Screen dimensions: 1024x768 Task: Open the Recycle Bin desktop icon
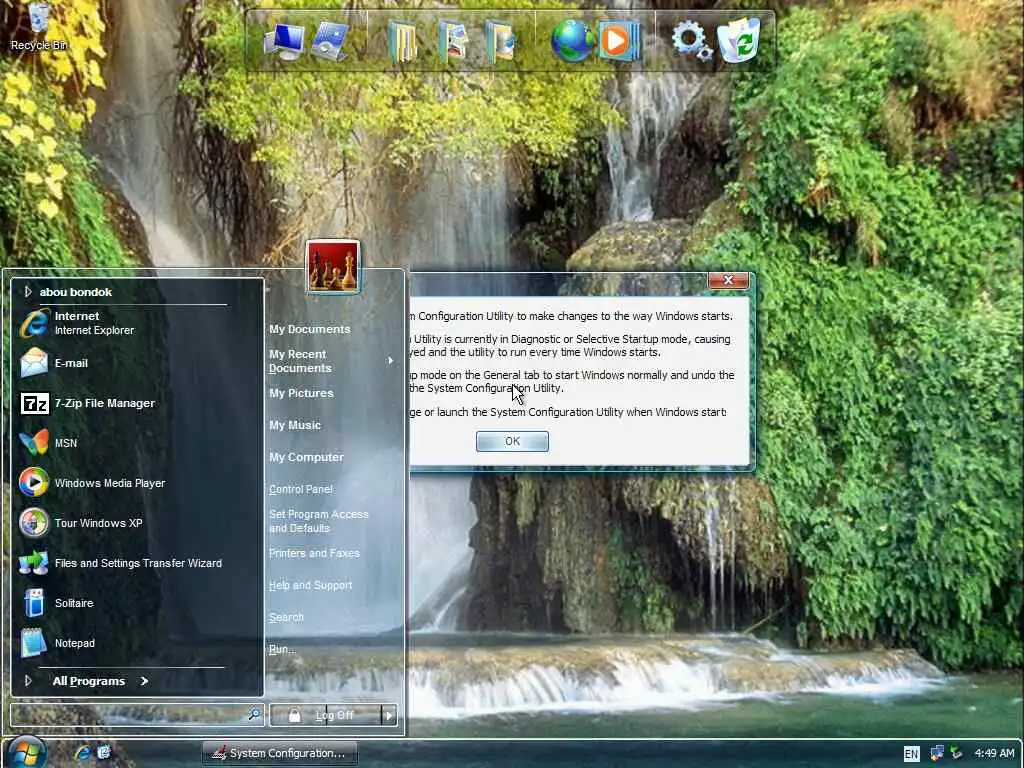pos(39,27)
